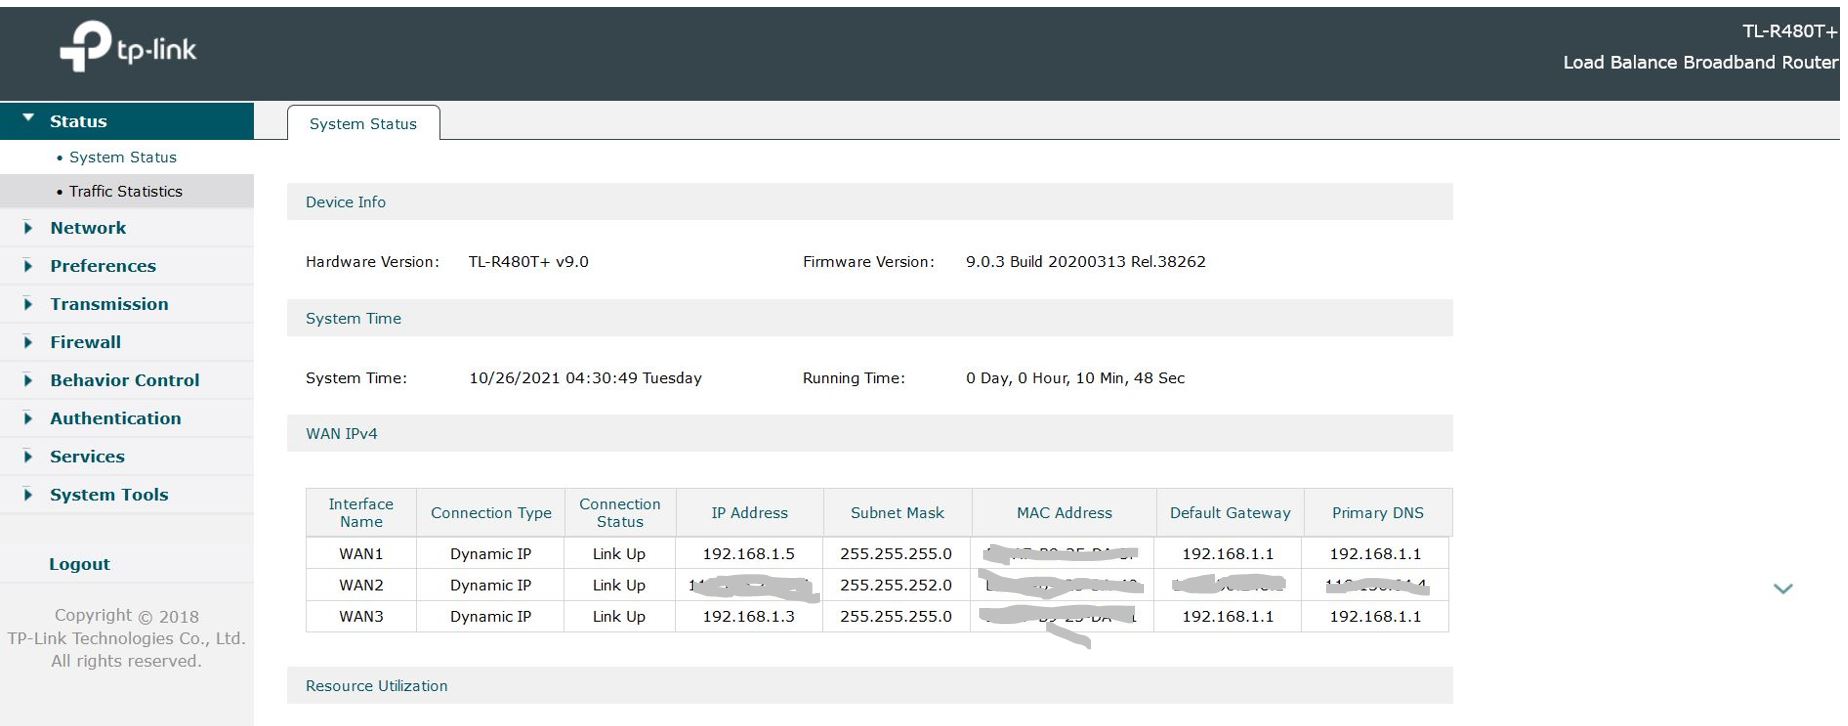Screen dimensions: 1848x726
Task: Click the arrow icon beside Firewall
Action: pos(28,342)
